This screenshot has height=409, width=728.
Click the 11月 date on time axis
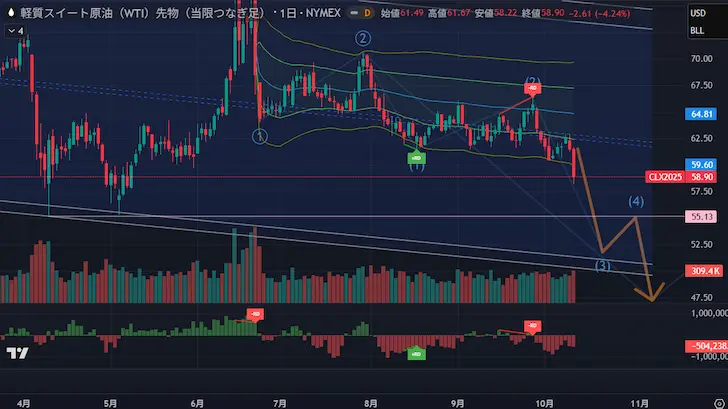coord(640,403)
